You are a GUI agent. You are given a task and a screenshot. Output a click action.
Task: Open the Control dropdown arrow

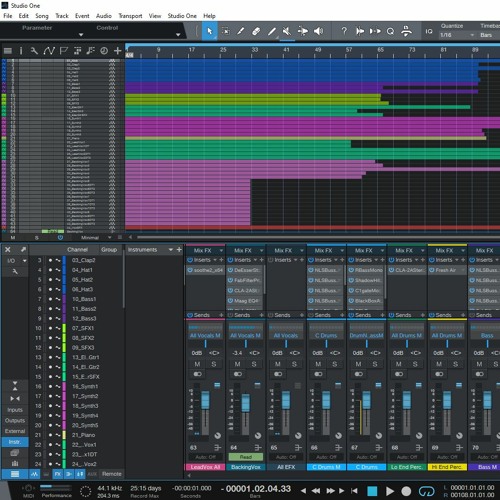(x=178, y=35)
